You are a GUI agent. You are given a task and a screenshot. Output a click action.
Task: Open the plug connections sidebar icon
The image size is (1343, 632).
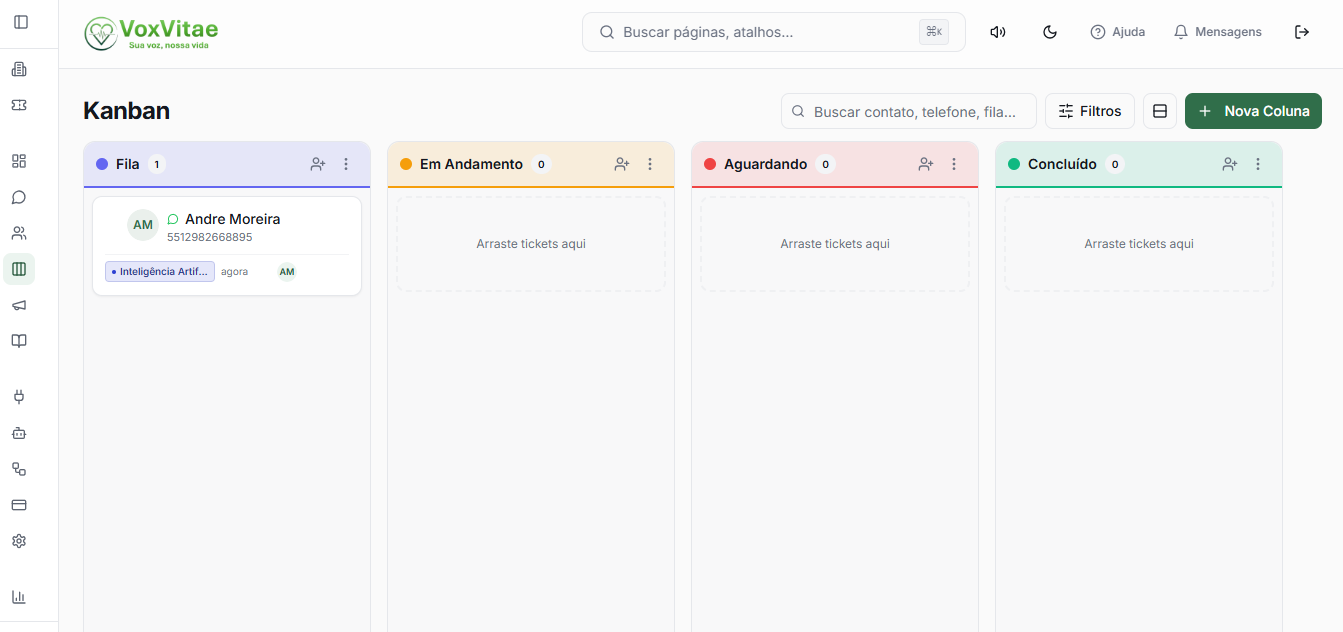click(x=19, y=397)
